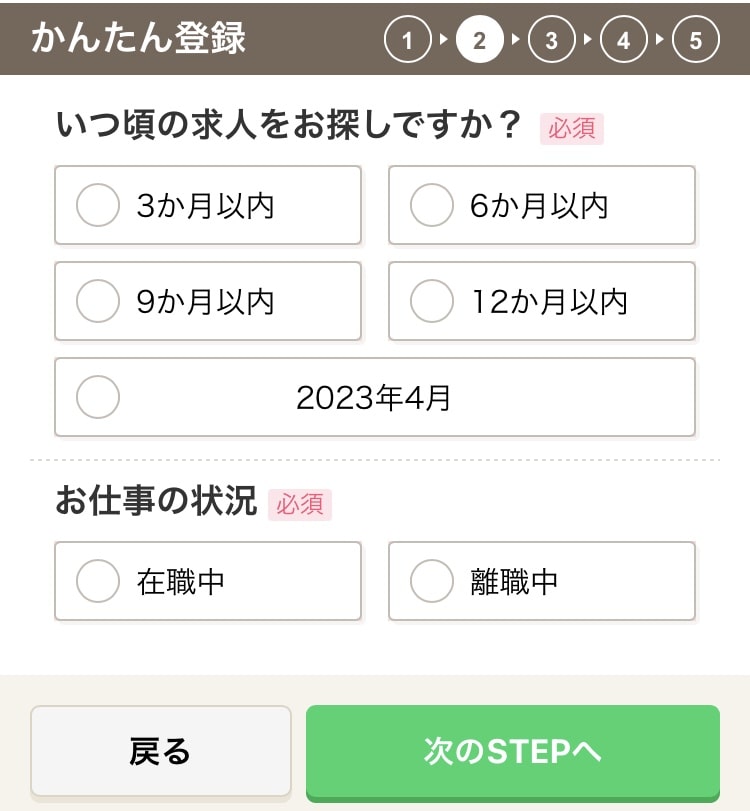Click the 必須 badge beside the job-timing question

click(572, 128)
